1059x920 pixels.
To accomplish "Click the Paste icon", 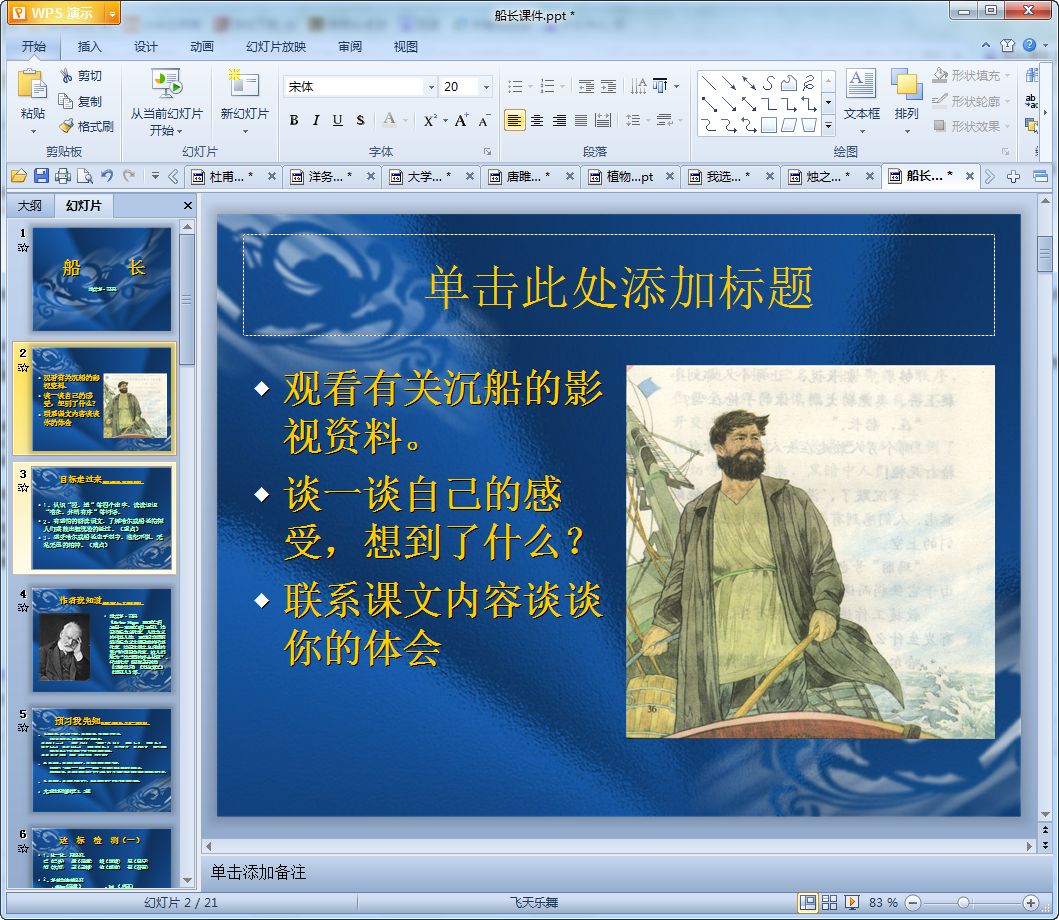I will [32, 86].
